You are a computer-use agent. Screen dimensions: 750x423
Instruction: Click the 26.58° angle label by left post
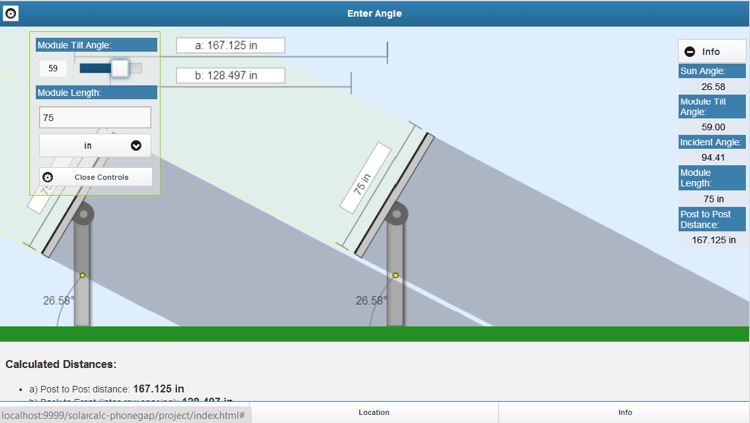(58, 301)
